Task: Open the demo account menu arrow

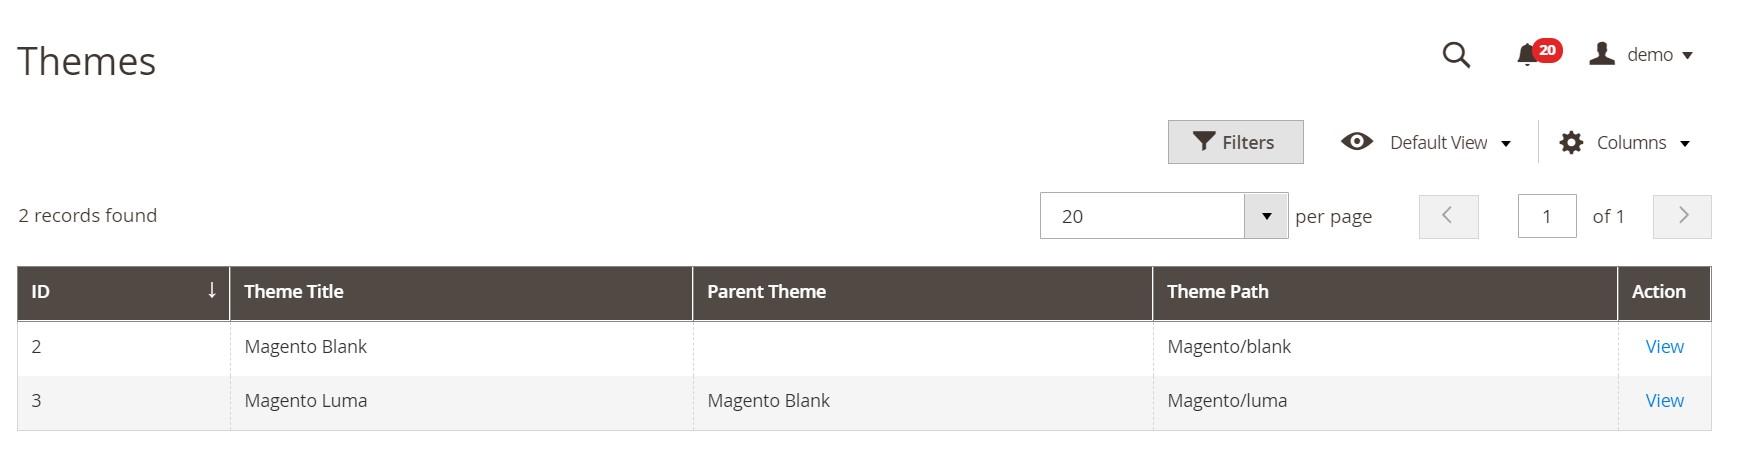Action: [1688, 56]
